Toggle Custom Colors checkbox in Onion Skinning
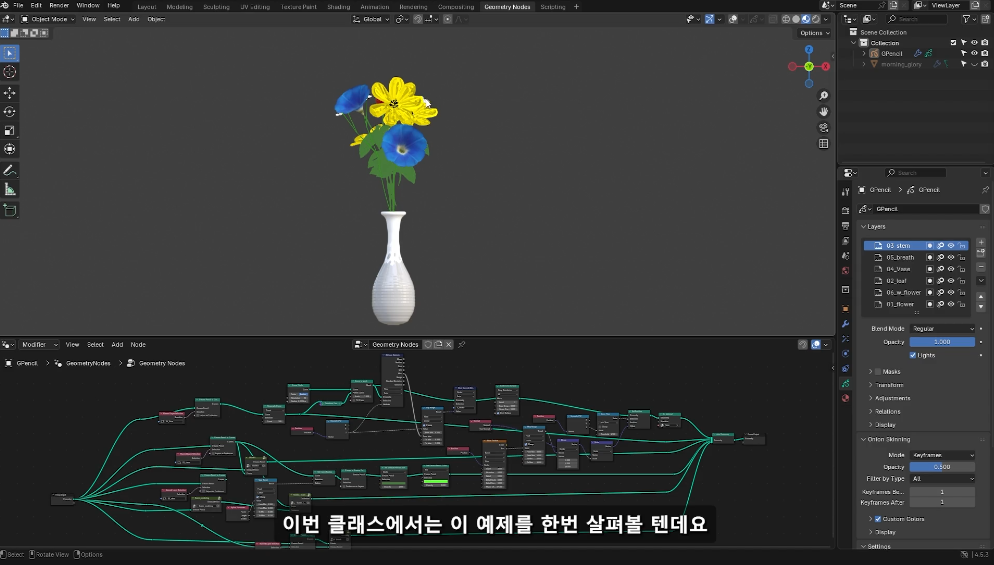This screenshot has height=565, width=994. pyautogui.click(x=878, y=519)
